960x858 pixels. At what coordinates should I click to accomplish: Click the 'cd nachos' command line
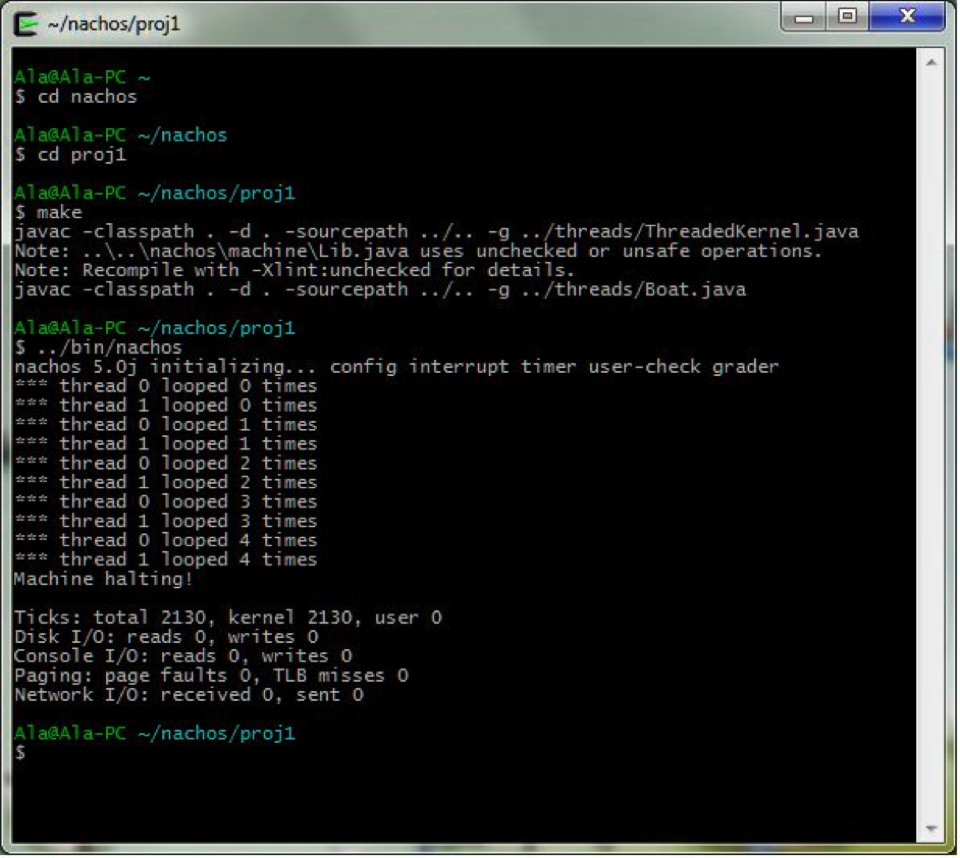pos(86,97)
